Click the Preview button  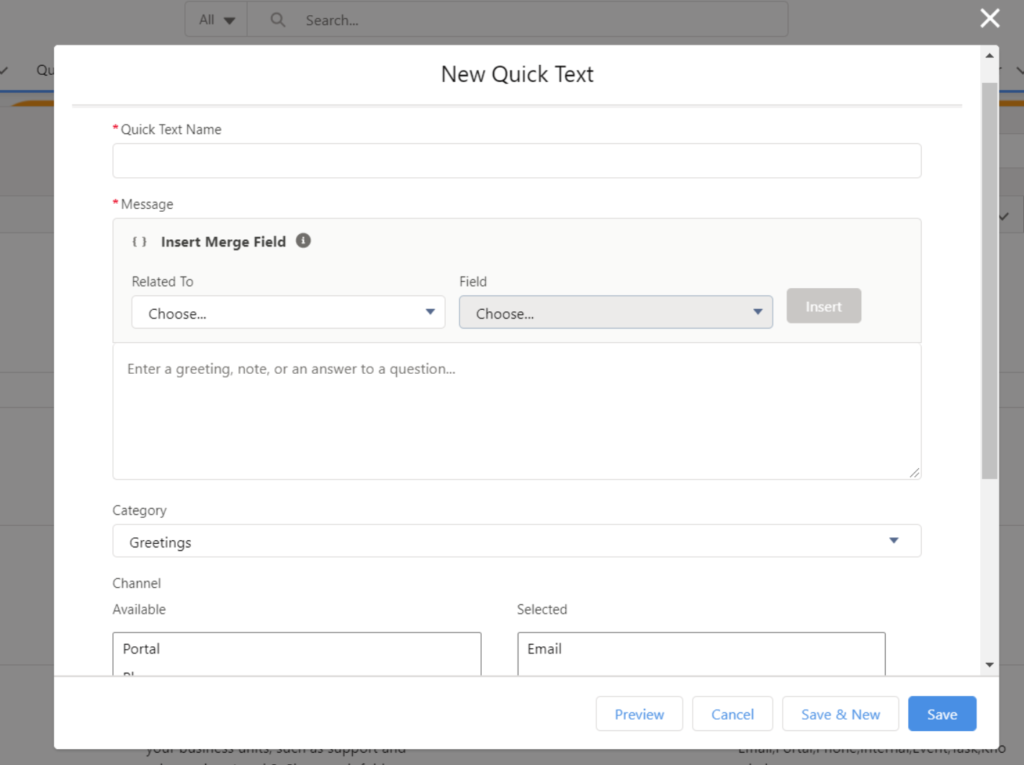[639, 713]
